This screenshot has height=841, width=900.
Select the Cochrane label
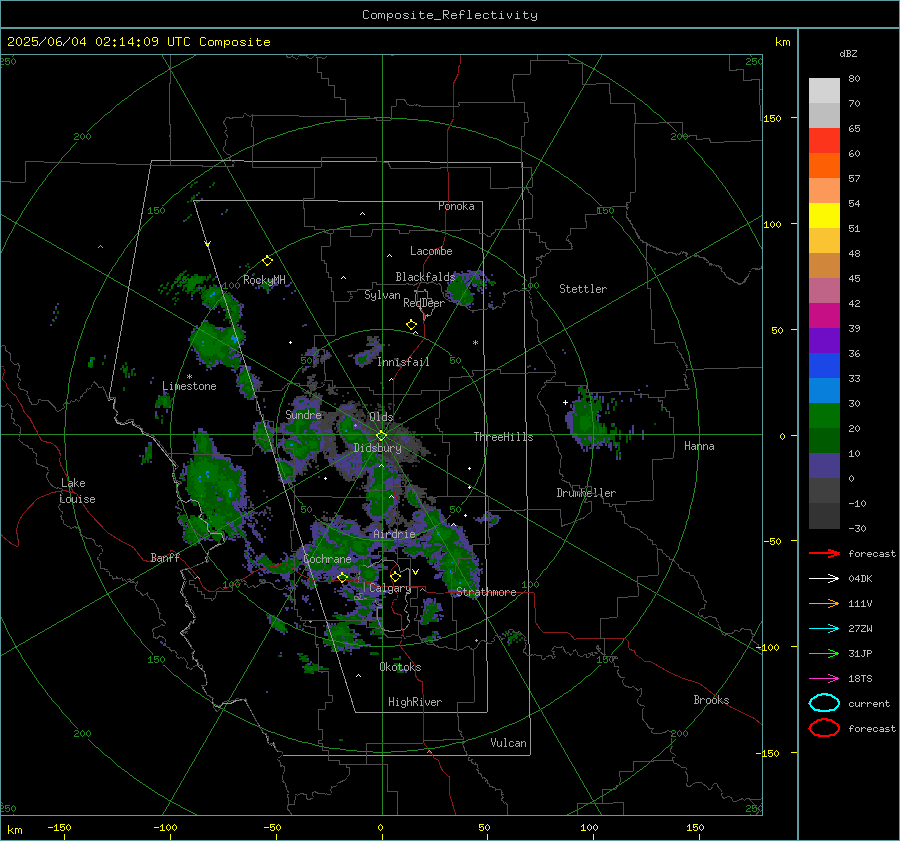click(327, 559)
